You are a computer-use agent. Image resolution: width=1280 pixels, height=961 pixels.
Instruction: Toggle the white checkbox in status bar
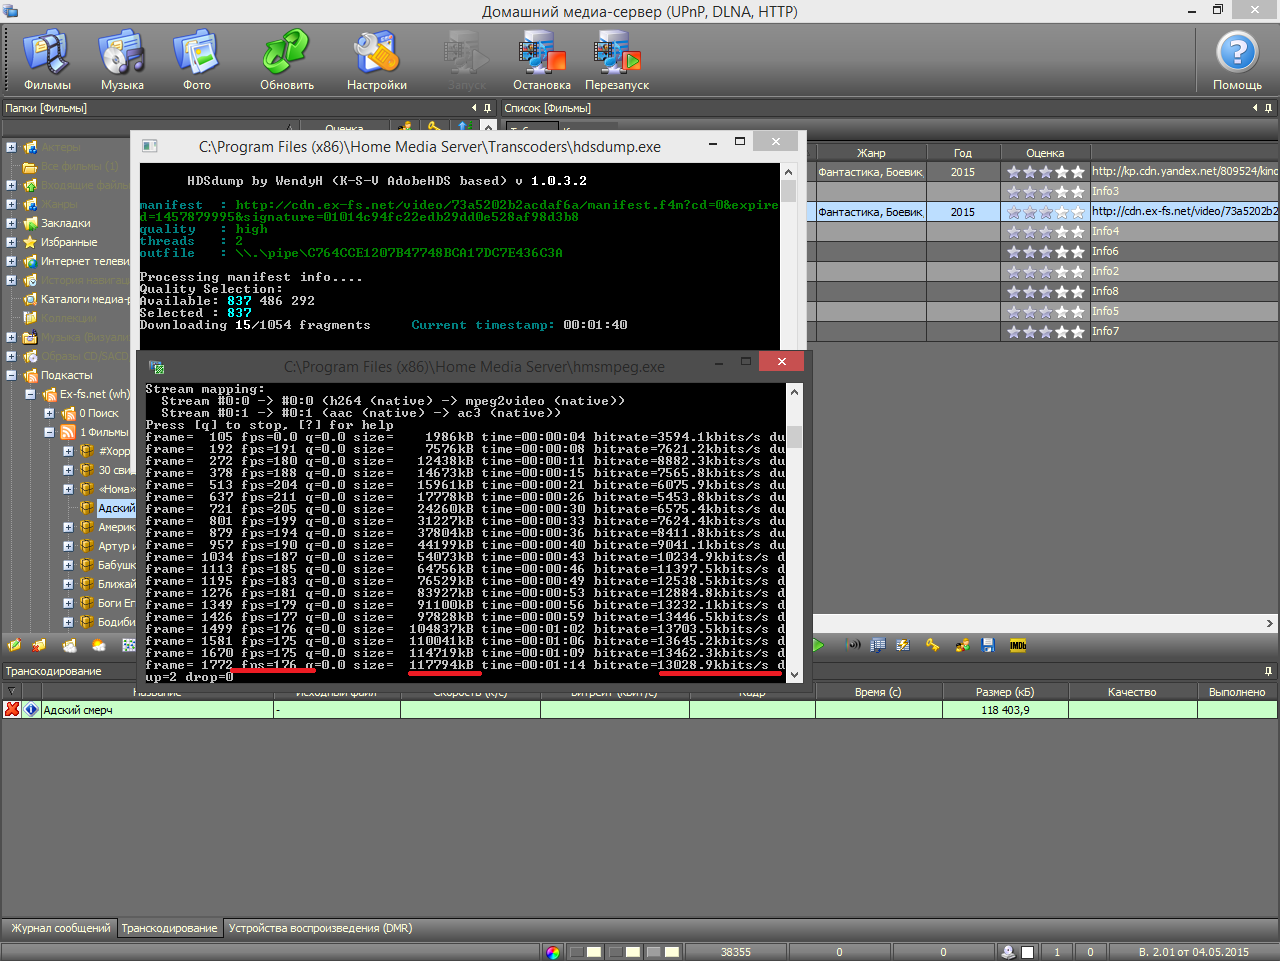pyautogui.click(x=1027, y=952)
